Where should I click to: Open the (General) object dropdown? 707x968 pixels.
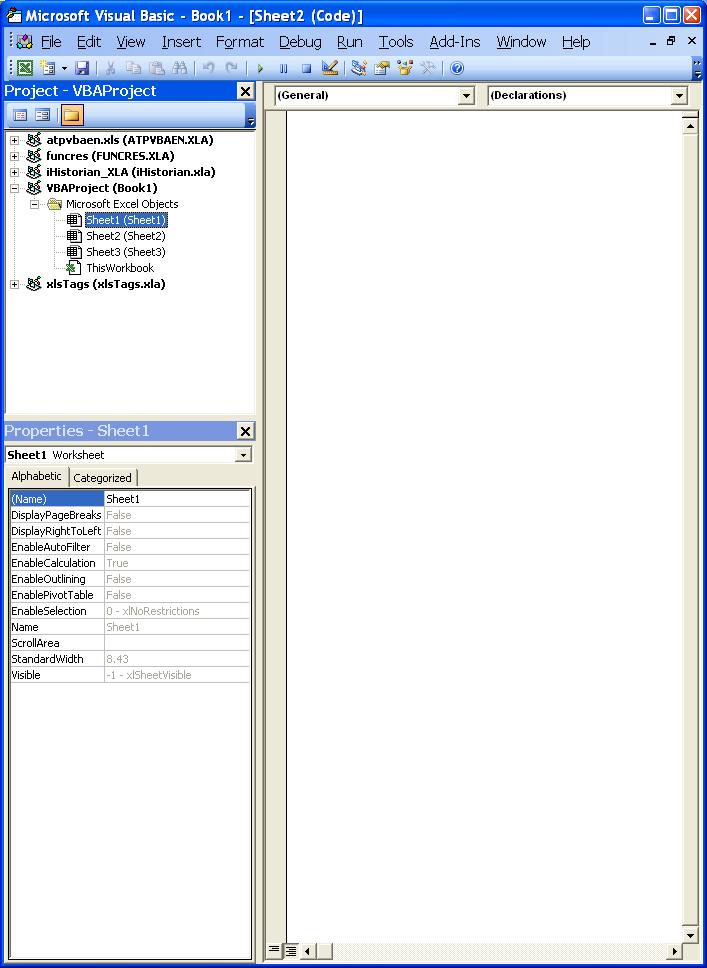click(x=466, y=96)
